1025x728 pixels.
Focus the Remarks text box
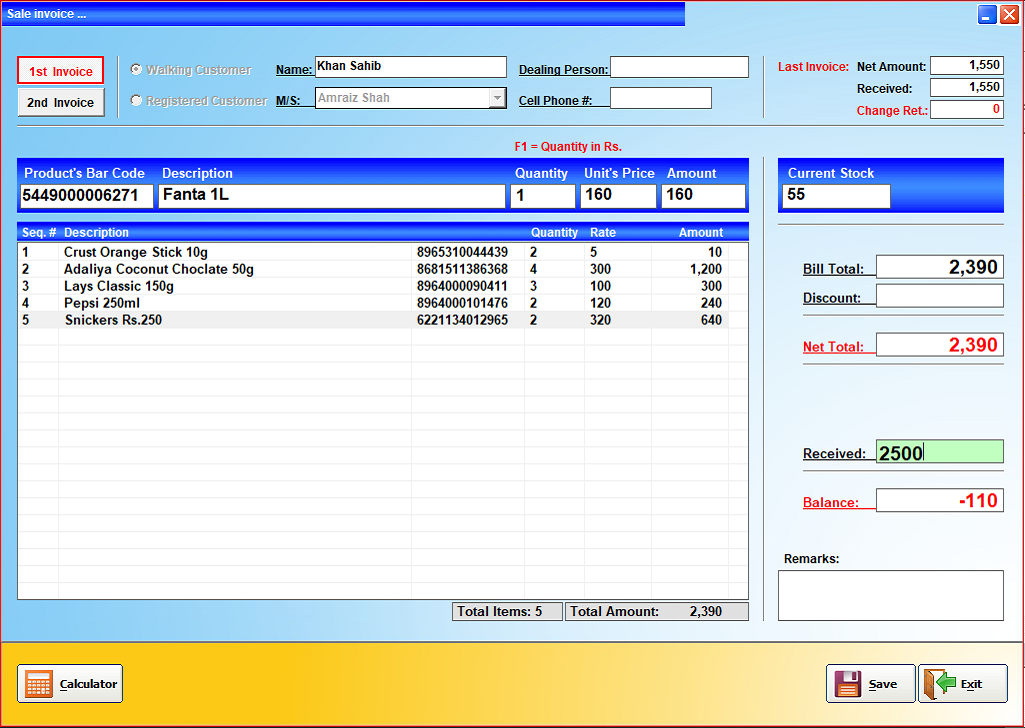tap(890, 595)
